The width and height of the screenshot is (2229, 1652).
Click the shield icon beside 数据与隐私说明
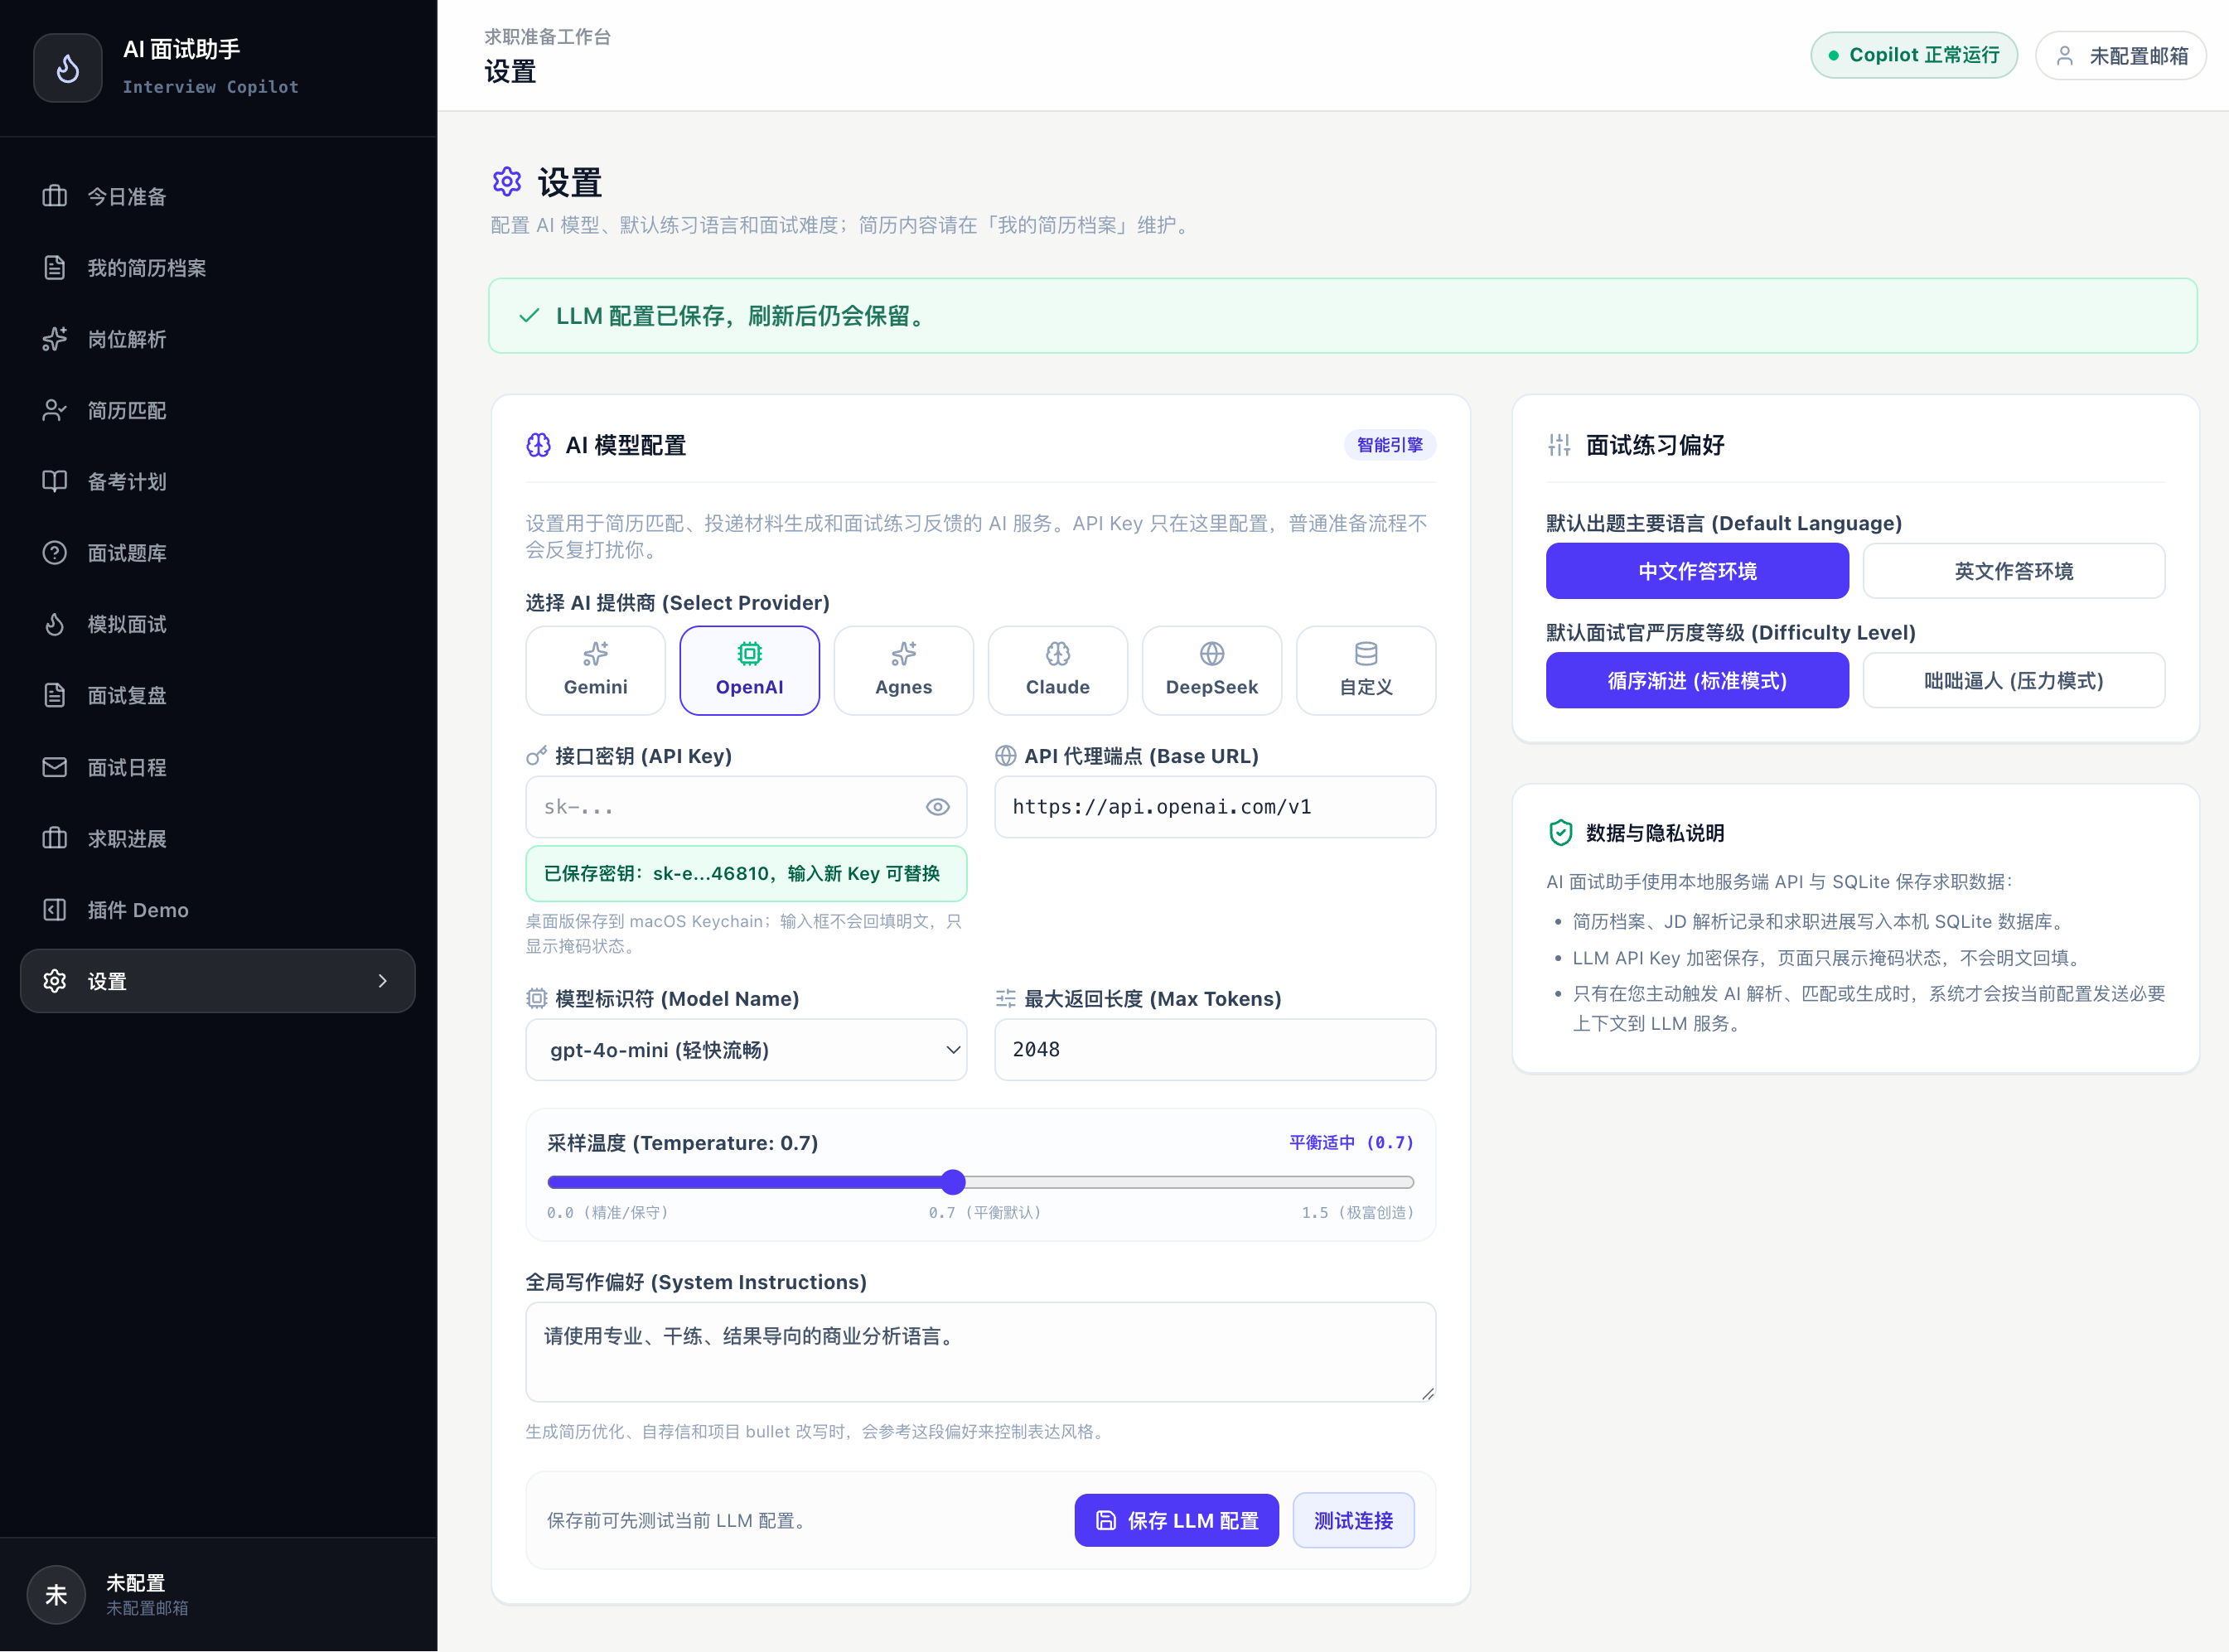(1560, 833)
